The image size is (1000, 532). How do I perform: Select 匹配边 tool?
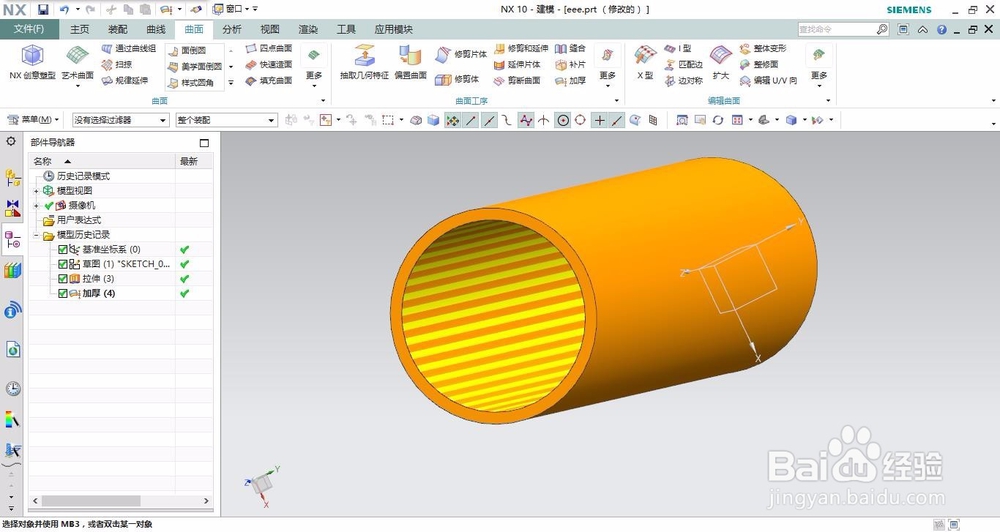(x=683, y=64)
